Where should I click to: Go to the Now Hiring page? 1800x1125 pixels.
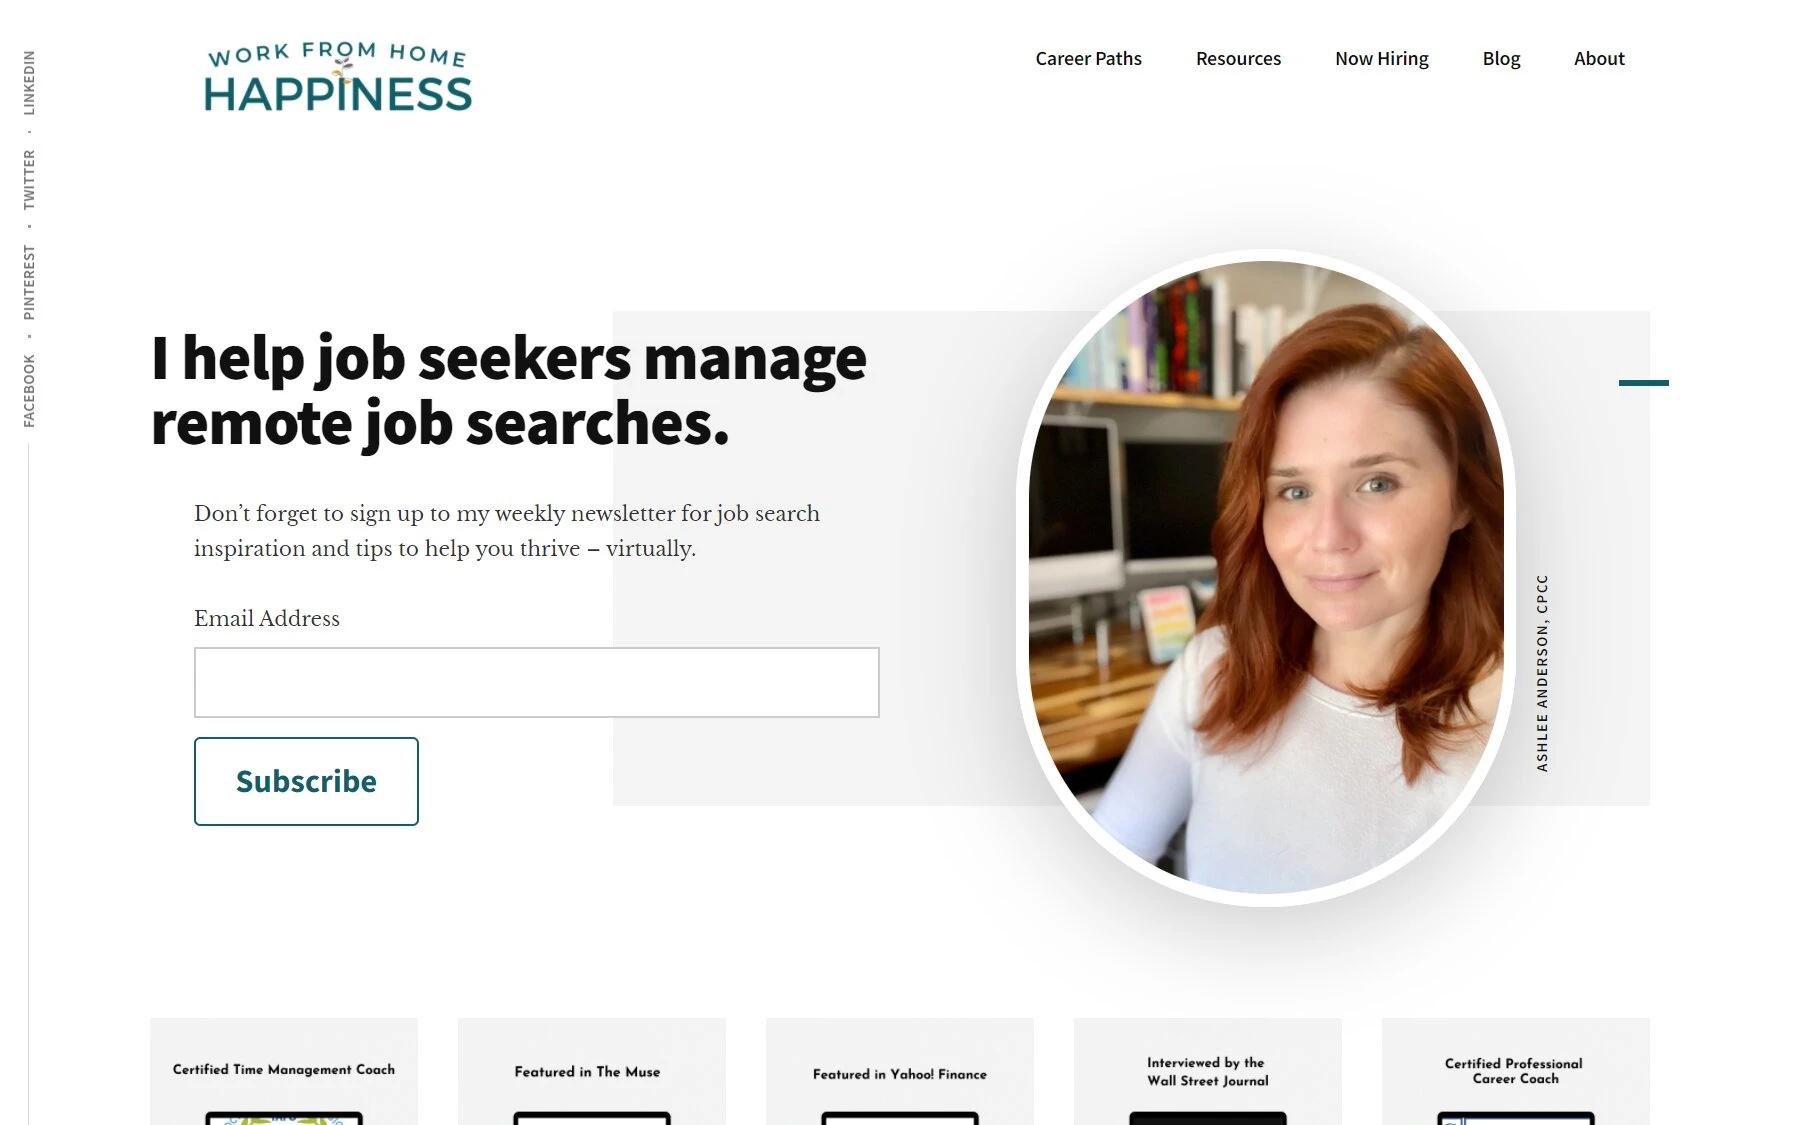[x=1381, y=59]
